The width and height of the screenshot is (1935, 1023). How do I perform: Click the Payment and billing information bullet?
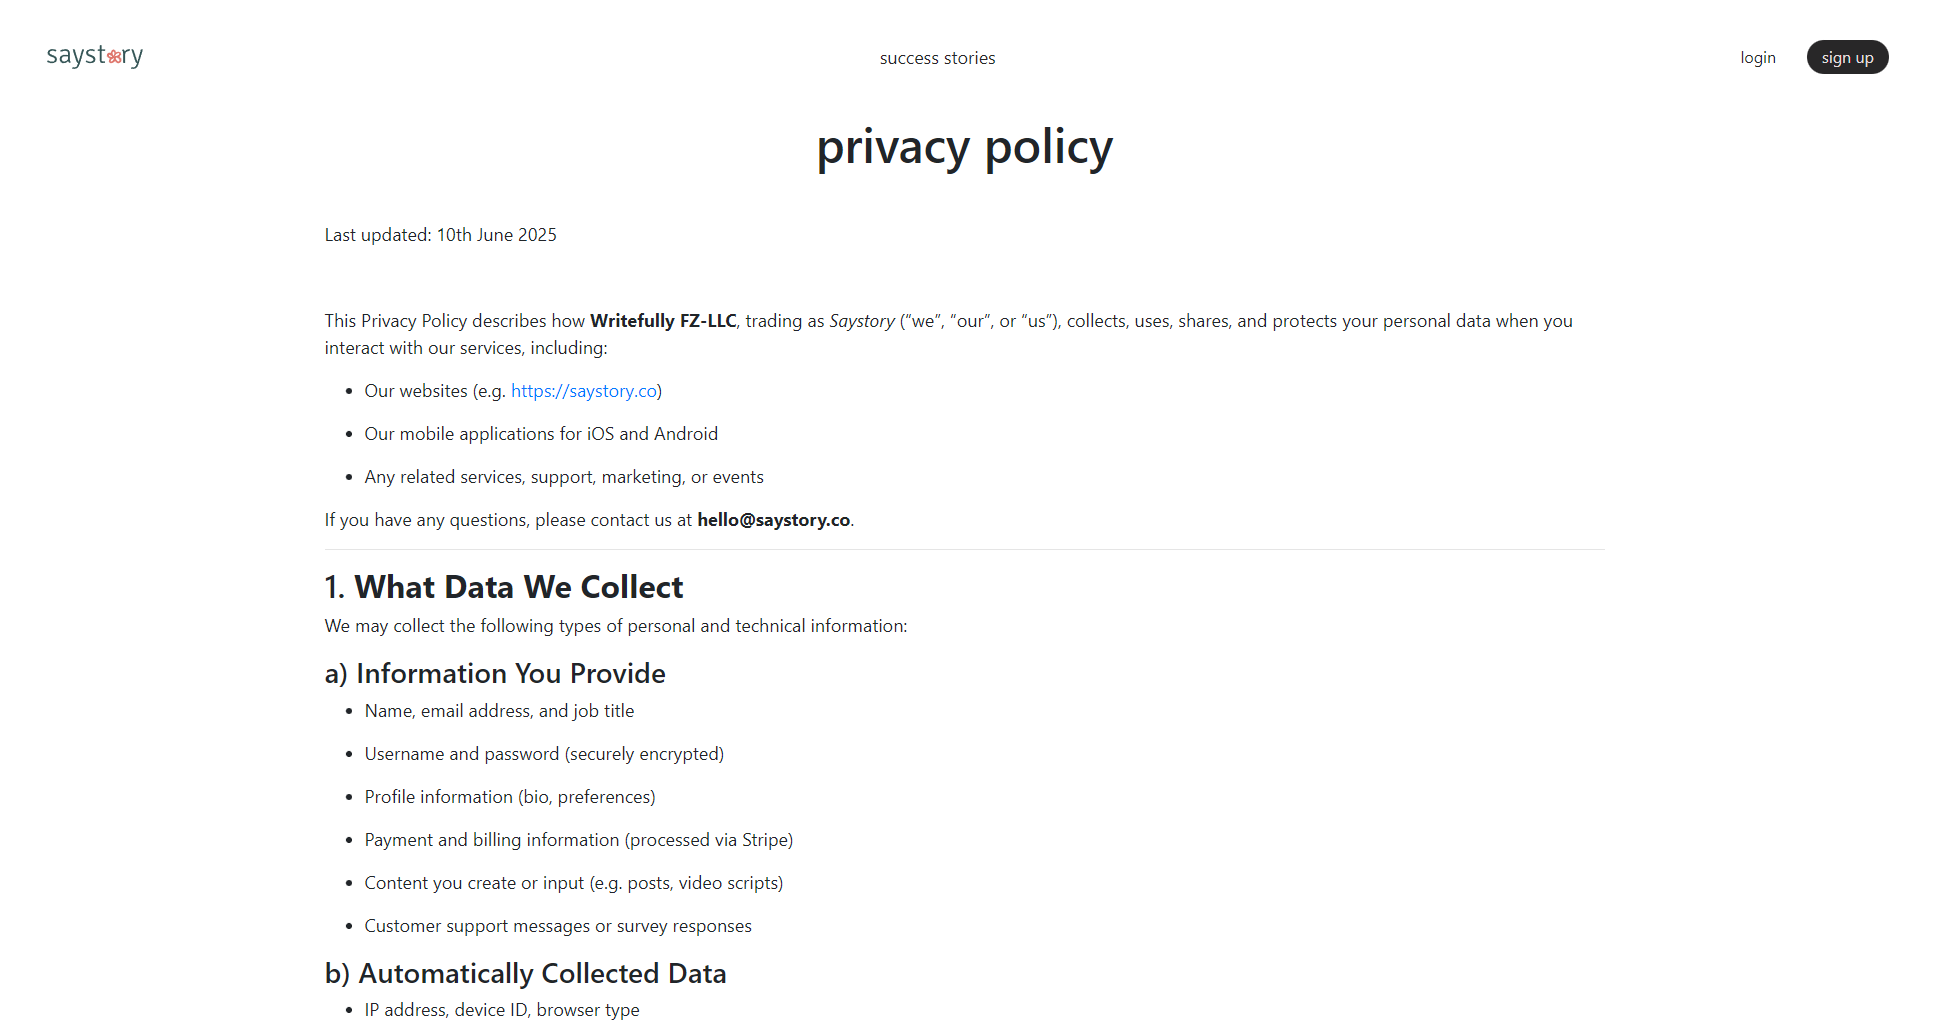(x=578, y=840)
